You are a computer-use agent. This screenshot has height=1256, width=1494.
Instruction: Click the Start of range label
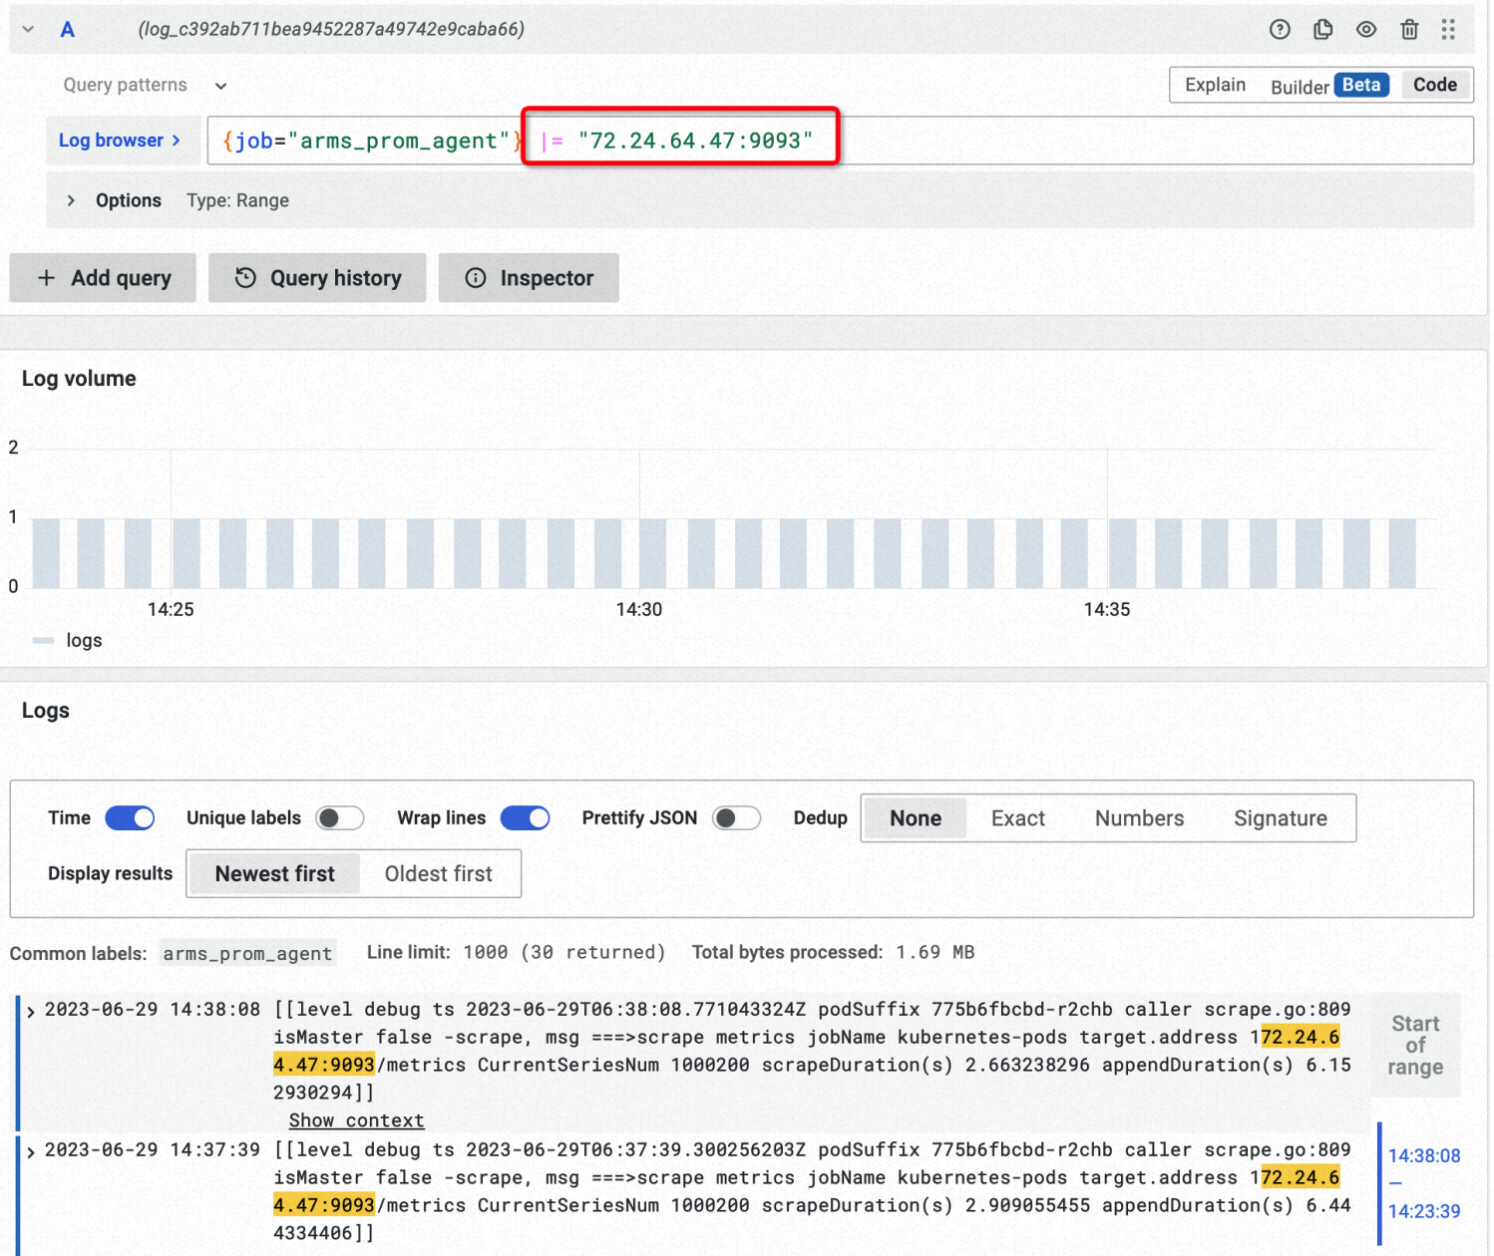tap(1415, 1045)
